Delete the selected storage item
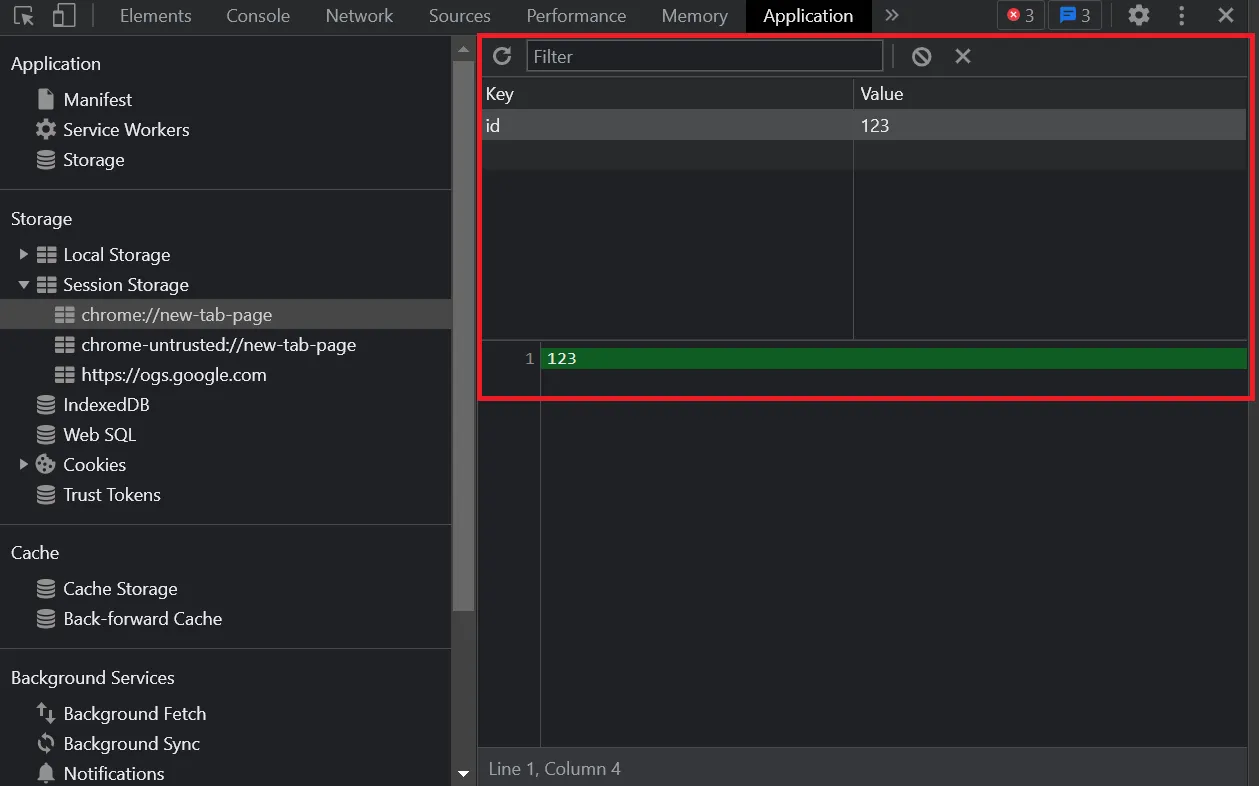1259x786 pixels. [x=962, y=56]
